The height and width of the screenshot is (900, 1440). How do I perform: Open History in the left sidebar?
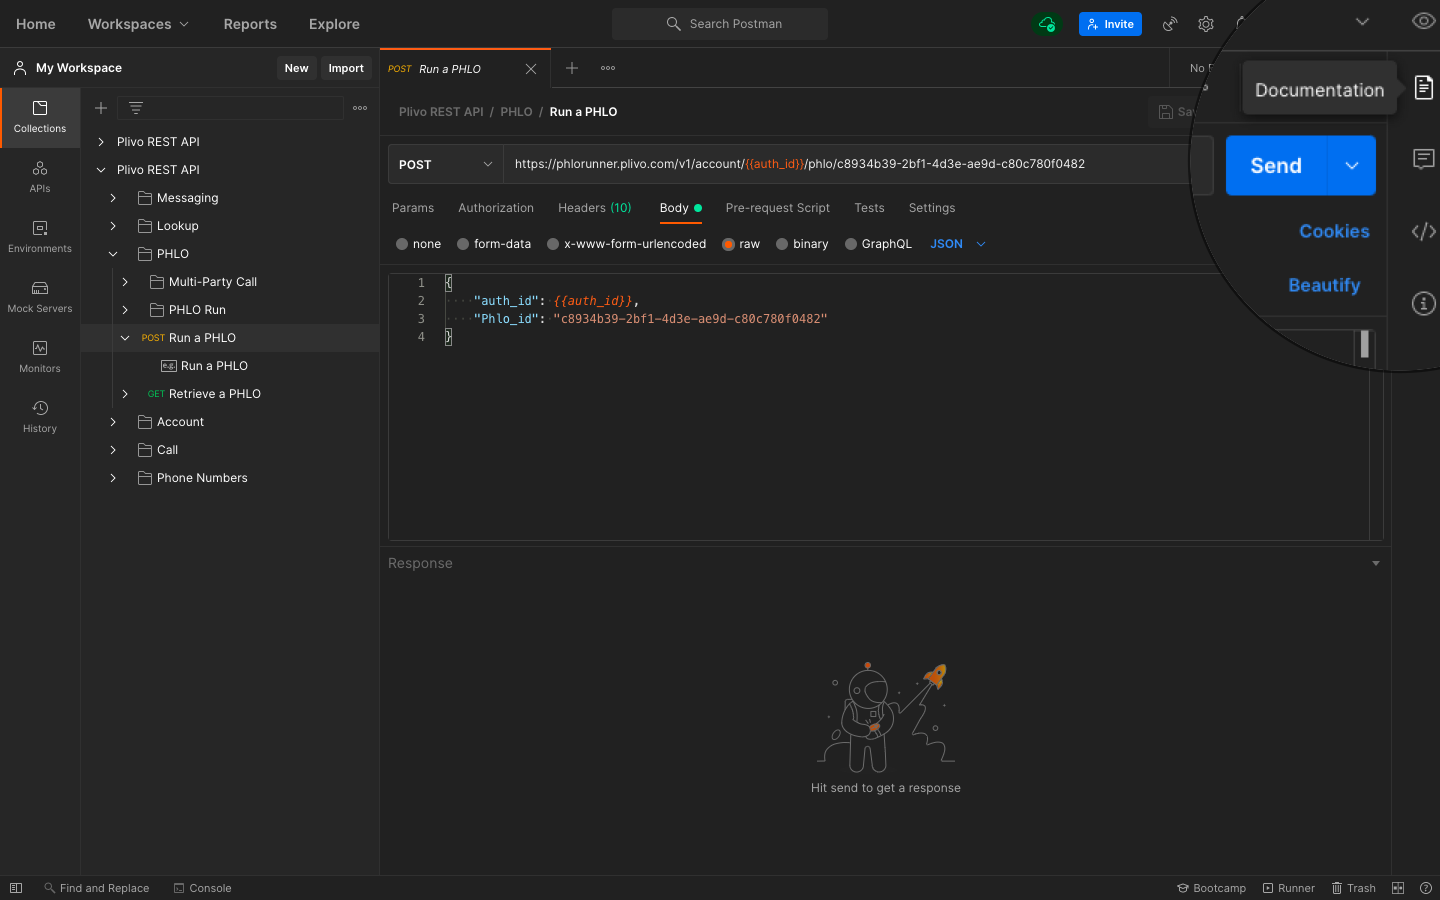click(x=40, y=417)
